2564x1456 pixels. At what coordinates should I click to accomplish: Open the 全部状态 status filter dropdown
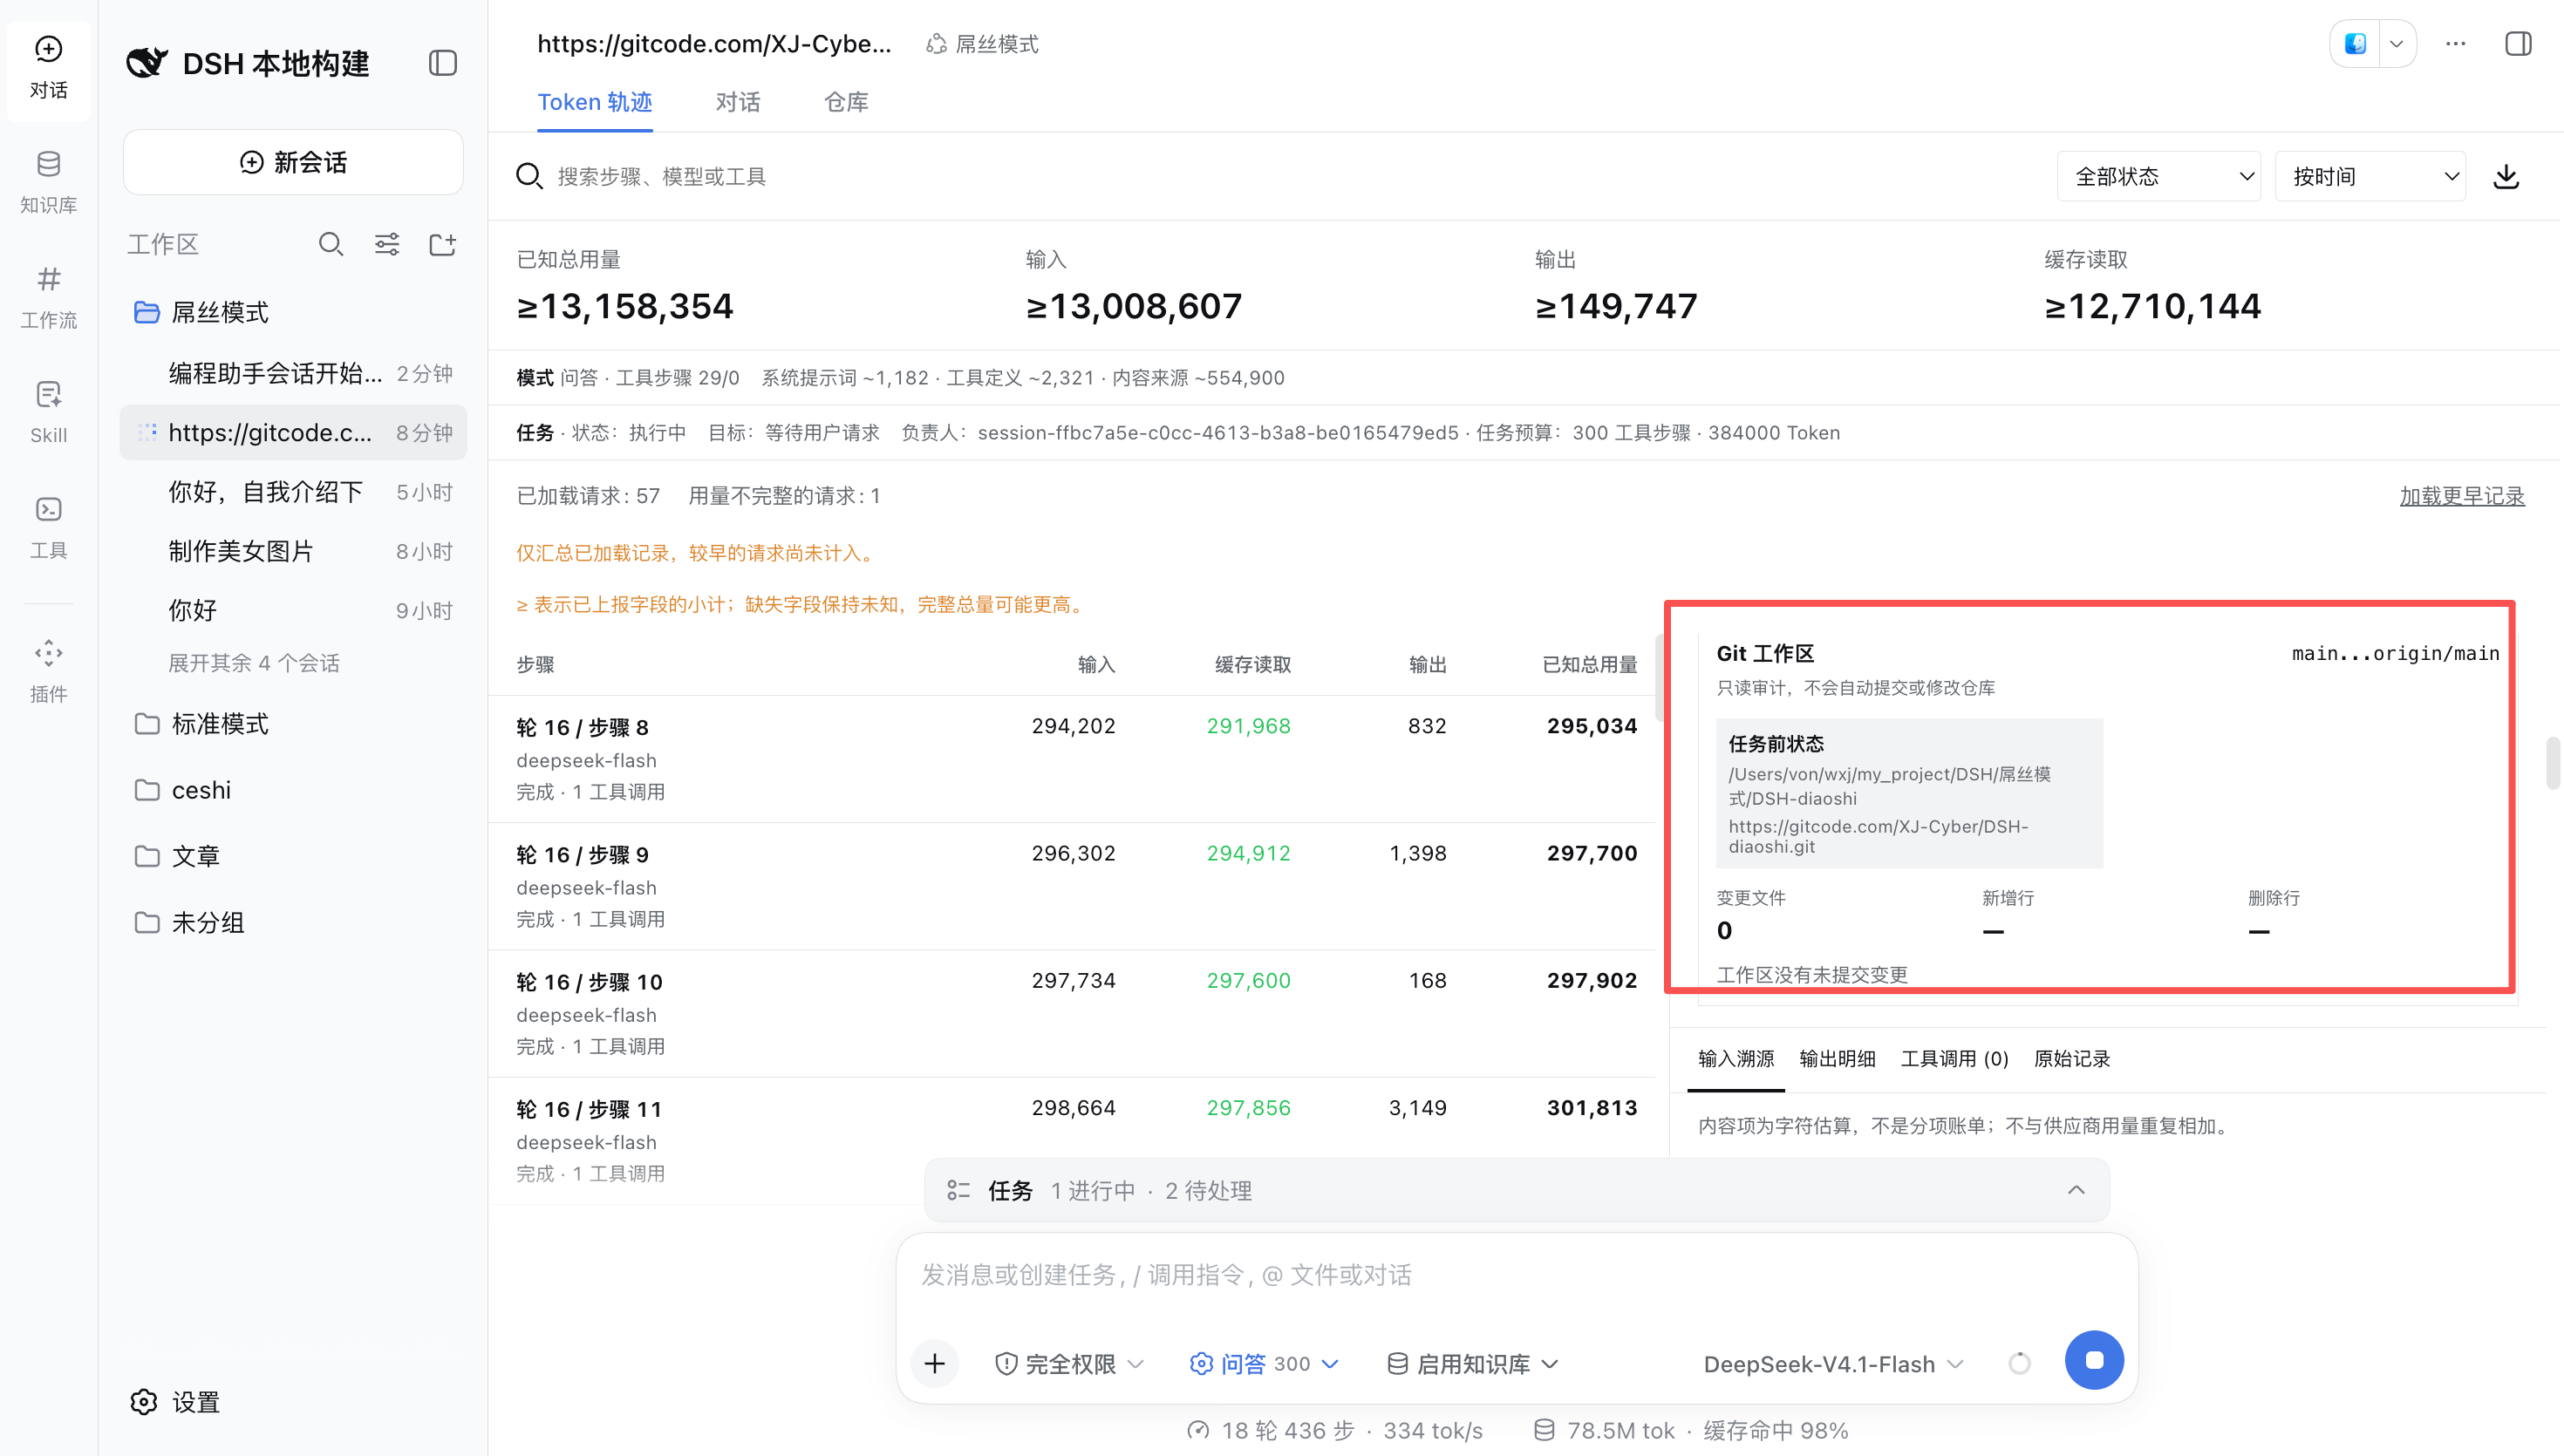coord(2158,177)
